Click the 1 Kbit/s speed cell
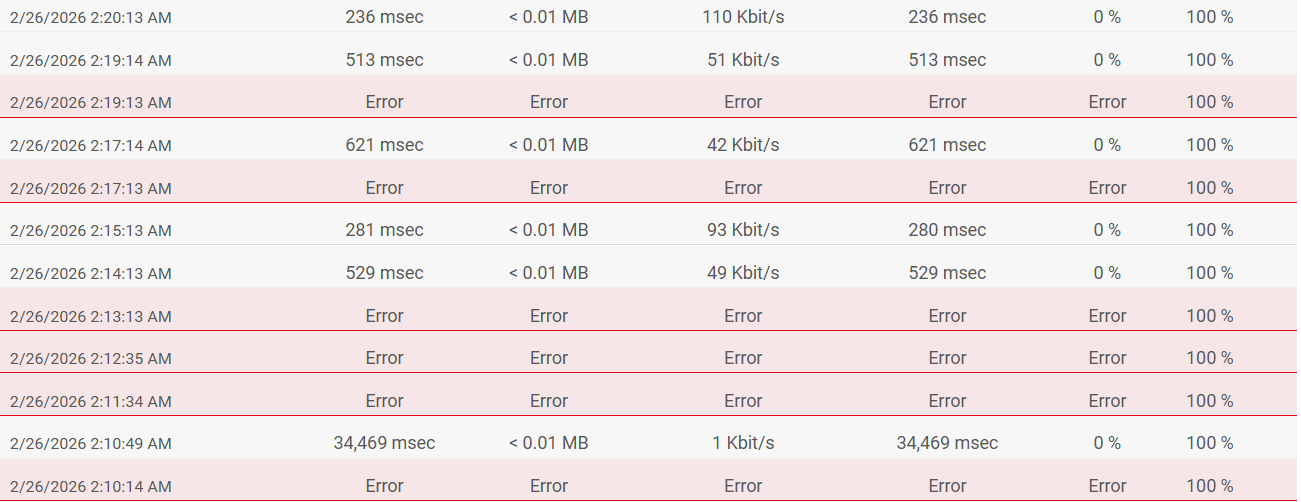1301x502 pixels. click(743, 443)
